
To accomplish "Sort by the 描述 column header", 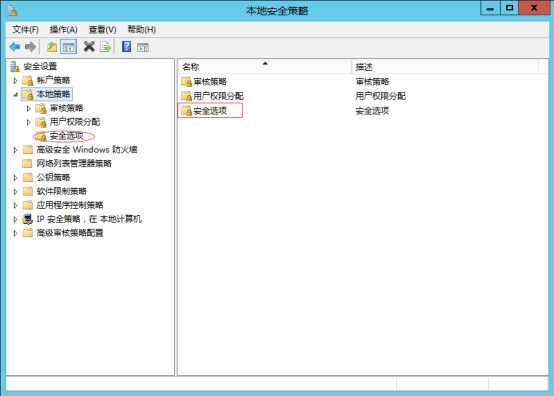I will (x=445, y=66).
